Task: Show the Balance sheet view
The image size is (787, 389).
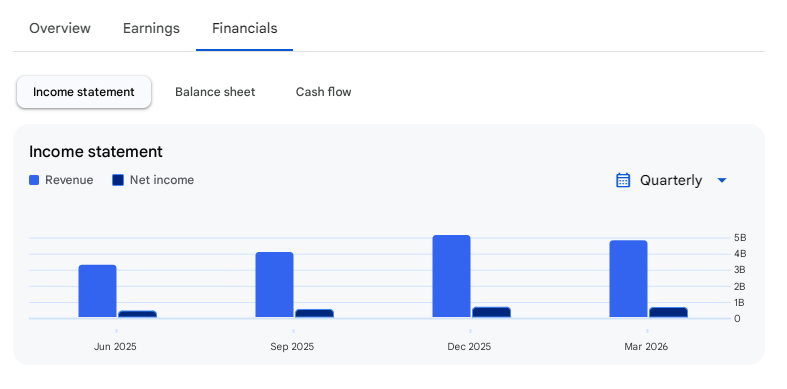Action: [215, 92]
